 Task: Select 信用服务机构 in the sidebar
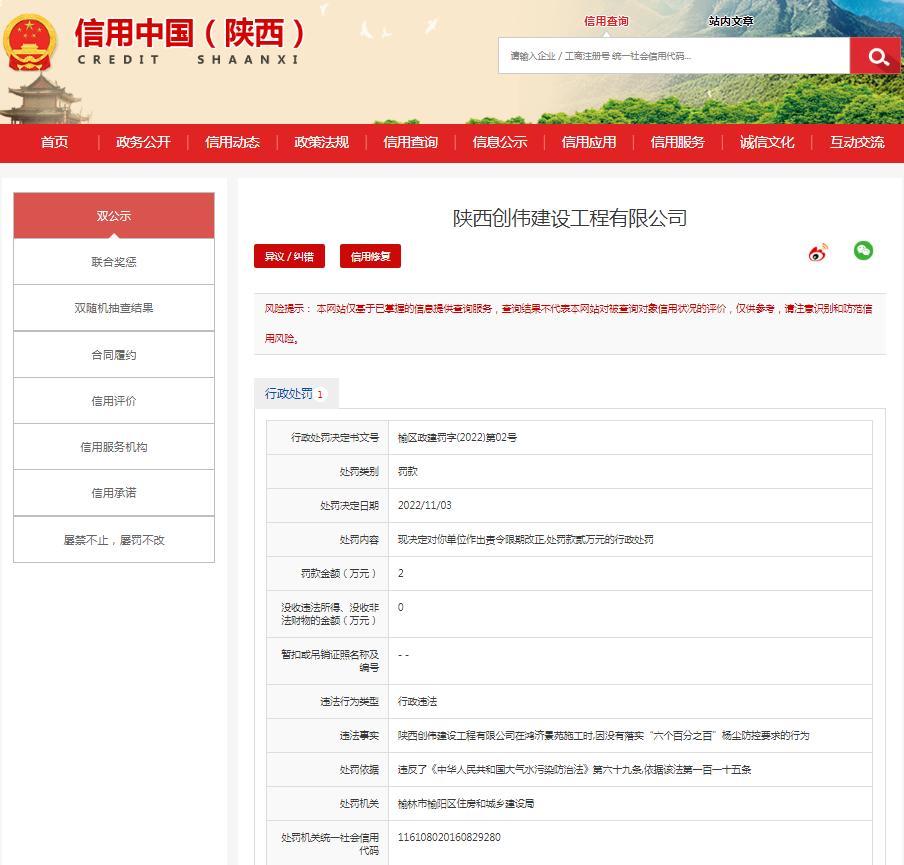[x=114, y=447]
